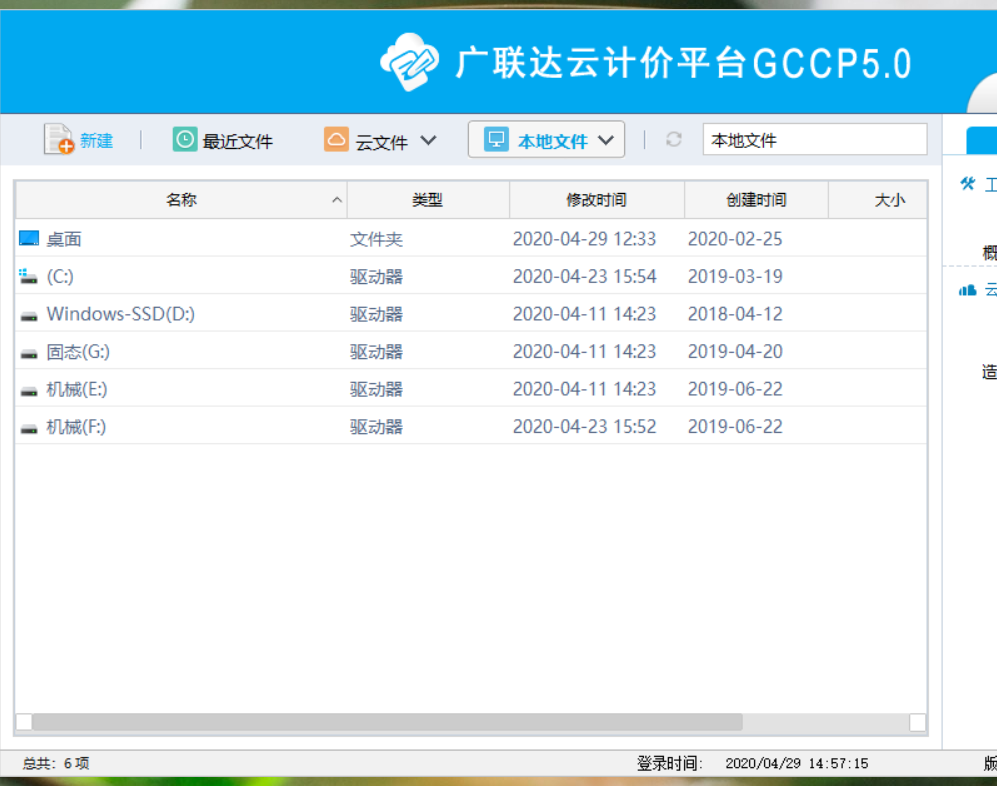This screenshot has width=997, height=786.
Task: Click 2020-04-23 15:52 modified time
Action: point(584,426)
